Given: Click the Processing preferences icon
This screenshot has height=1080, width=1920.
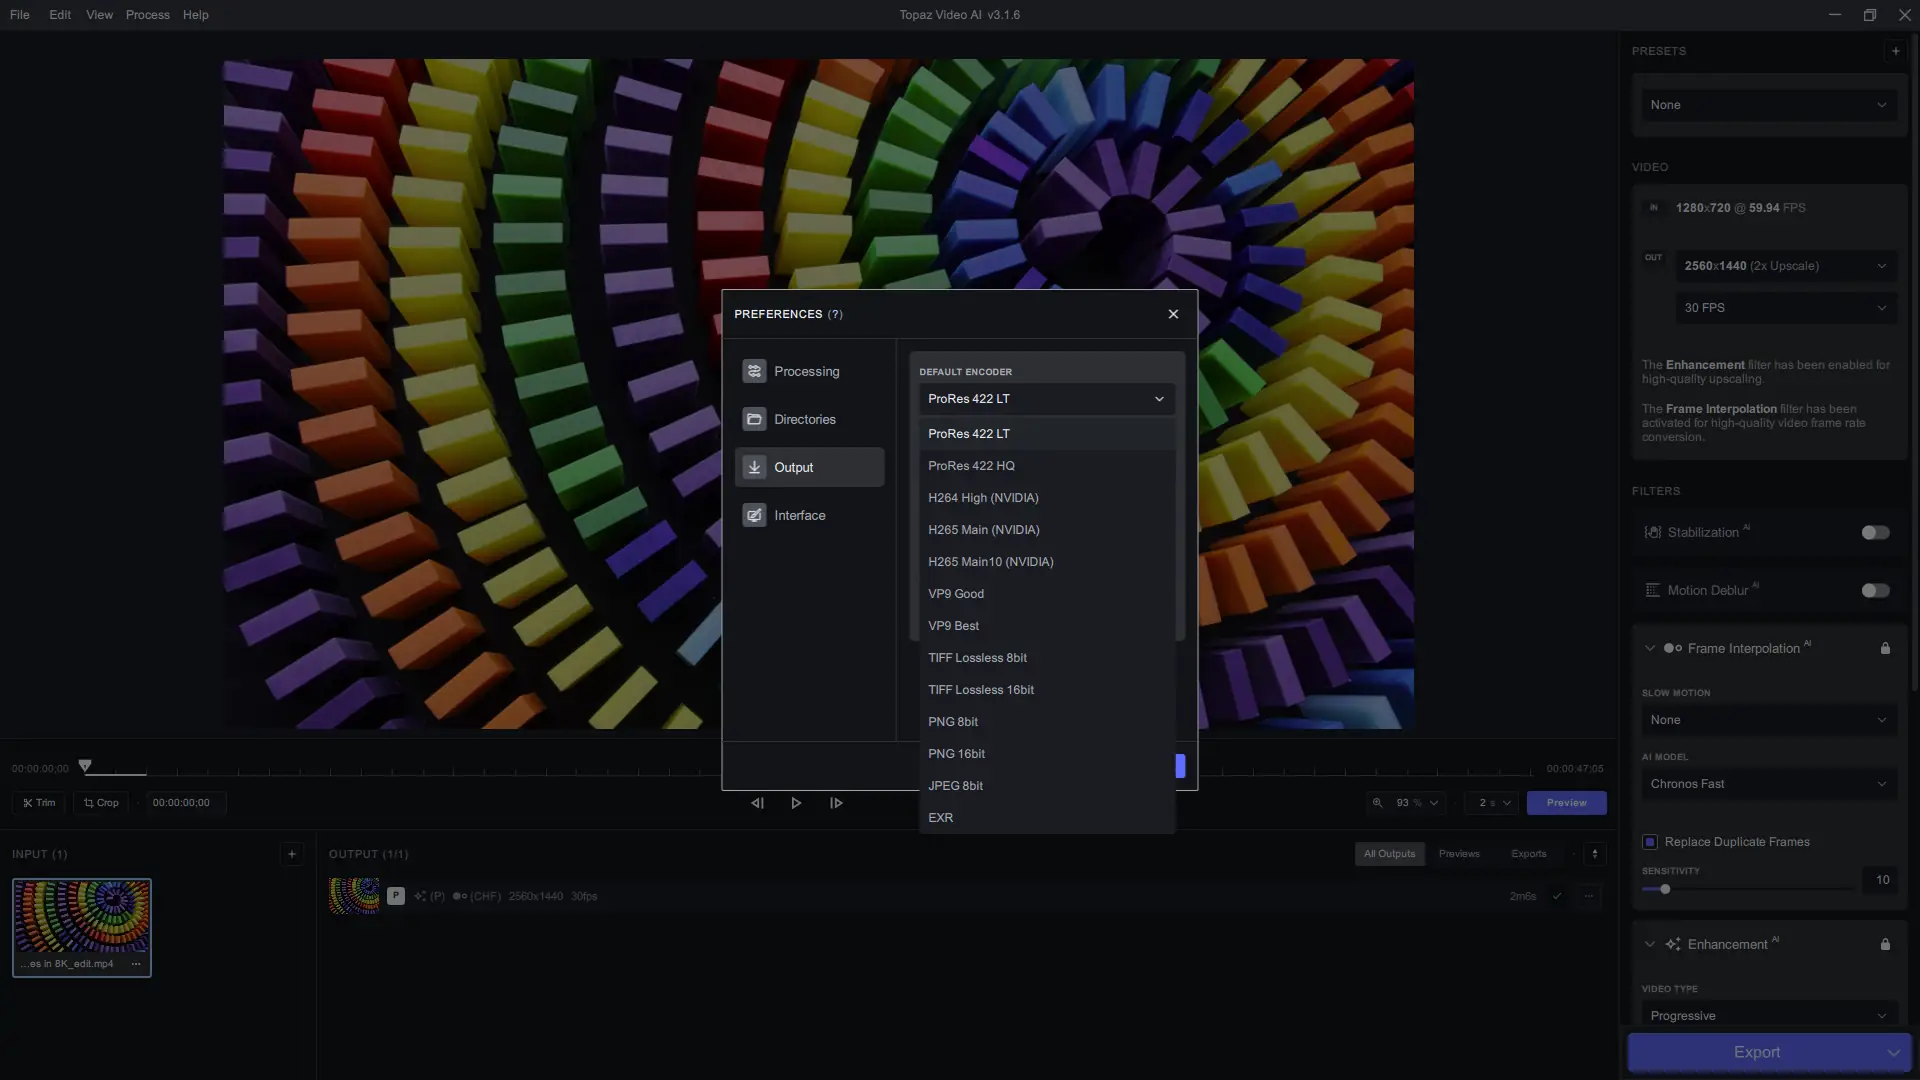Looking at the screenshot, I should [754, 371].
